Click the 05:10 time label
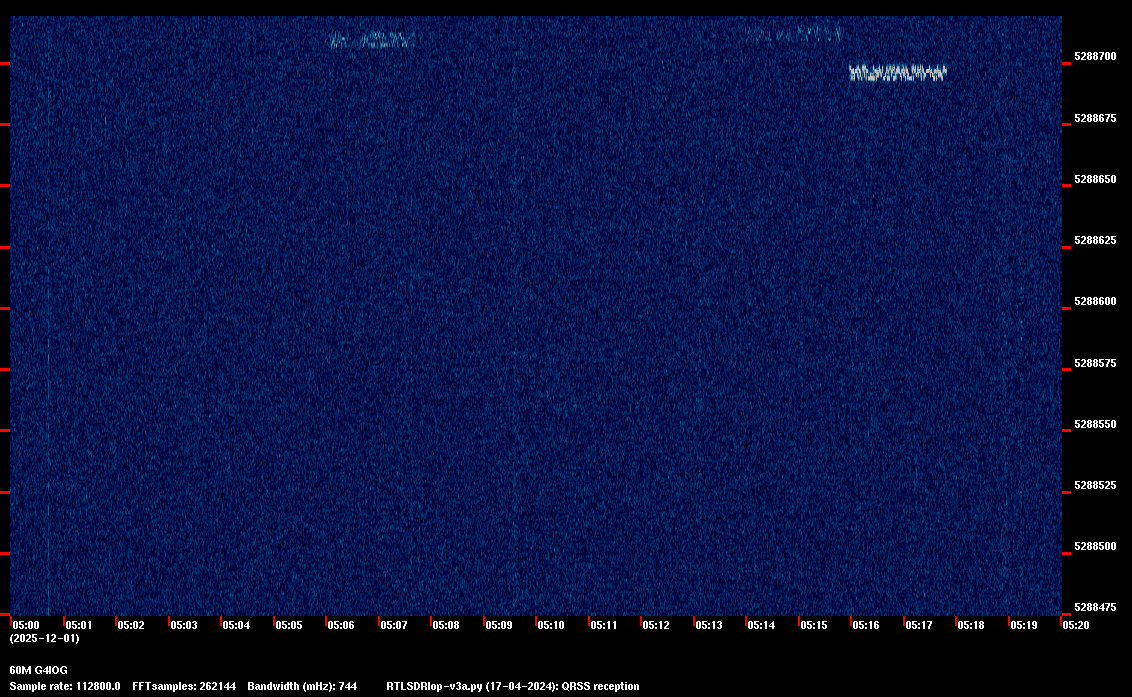The width and height of the screenshot is (1132, 697). [551, 625]
